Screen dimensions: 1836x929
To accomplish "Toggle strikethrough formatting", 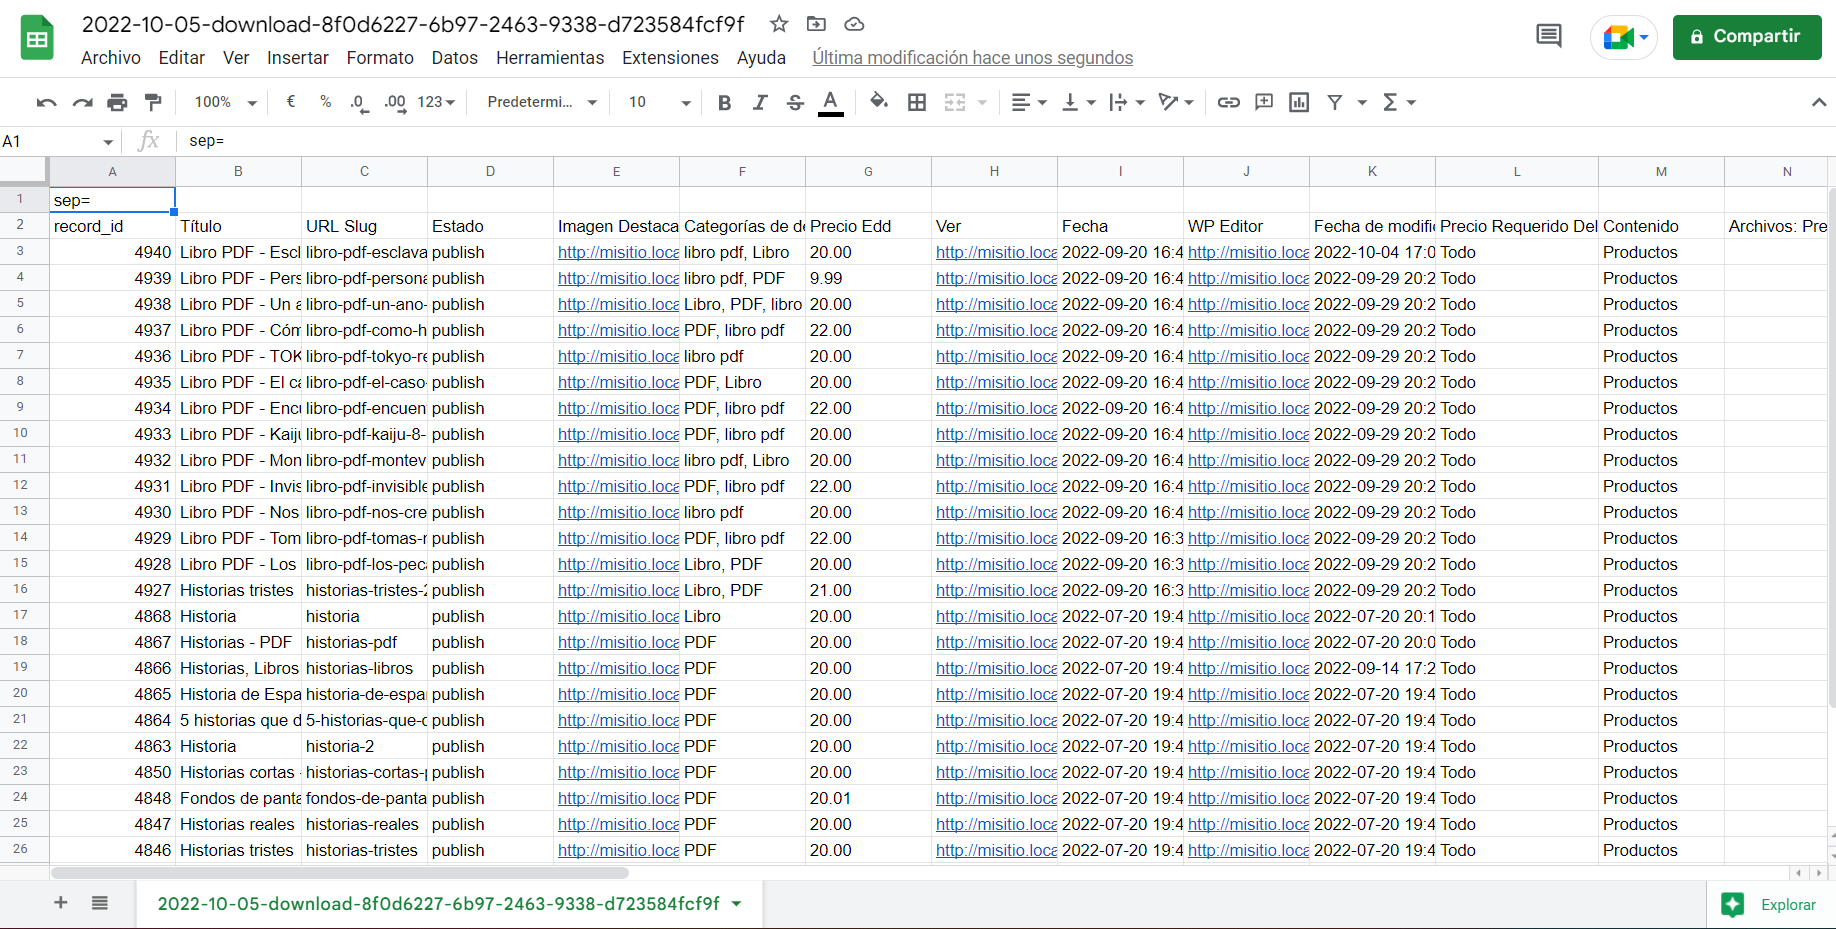I will (795, 102).
